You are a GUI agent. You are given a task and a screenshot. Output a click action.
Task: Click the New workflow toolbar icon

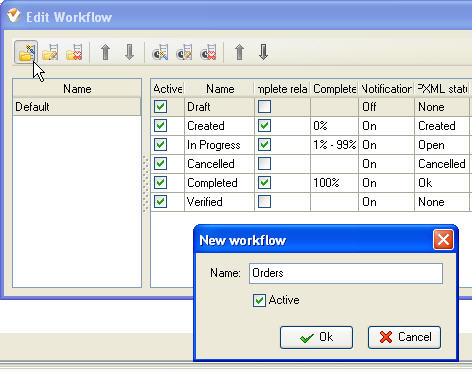tap(26, 52)
